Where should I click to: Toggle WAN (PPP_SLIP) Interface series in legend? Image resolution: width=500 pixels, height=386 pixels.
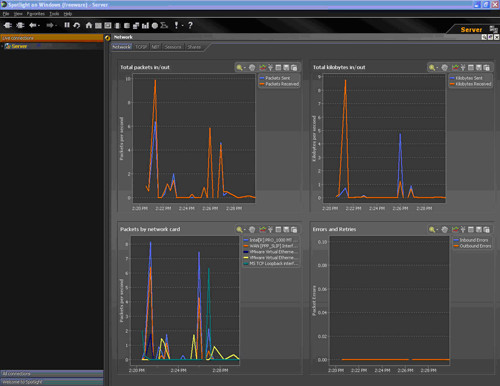[x=271, y=246]
